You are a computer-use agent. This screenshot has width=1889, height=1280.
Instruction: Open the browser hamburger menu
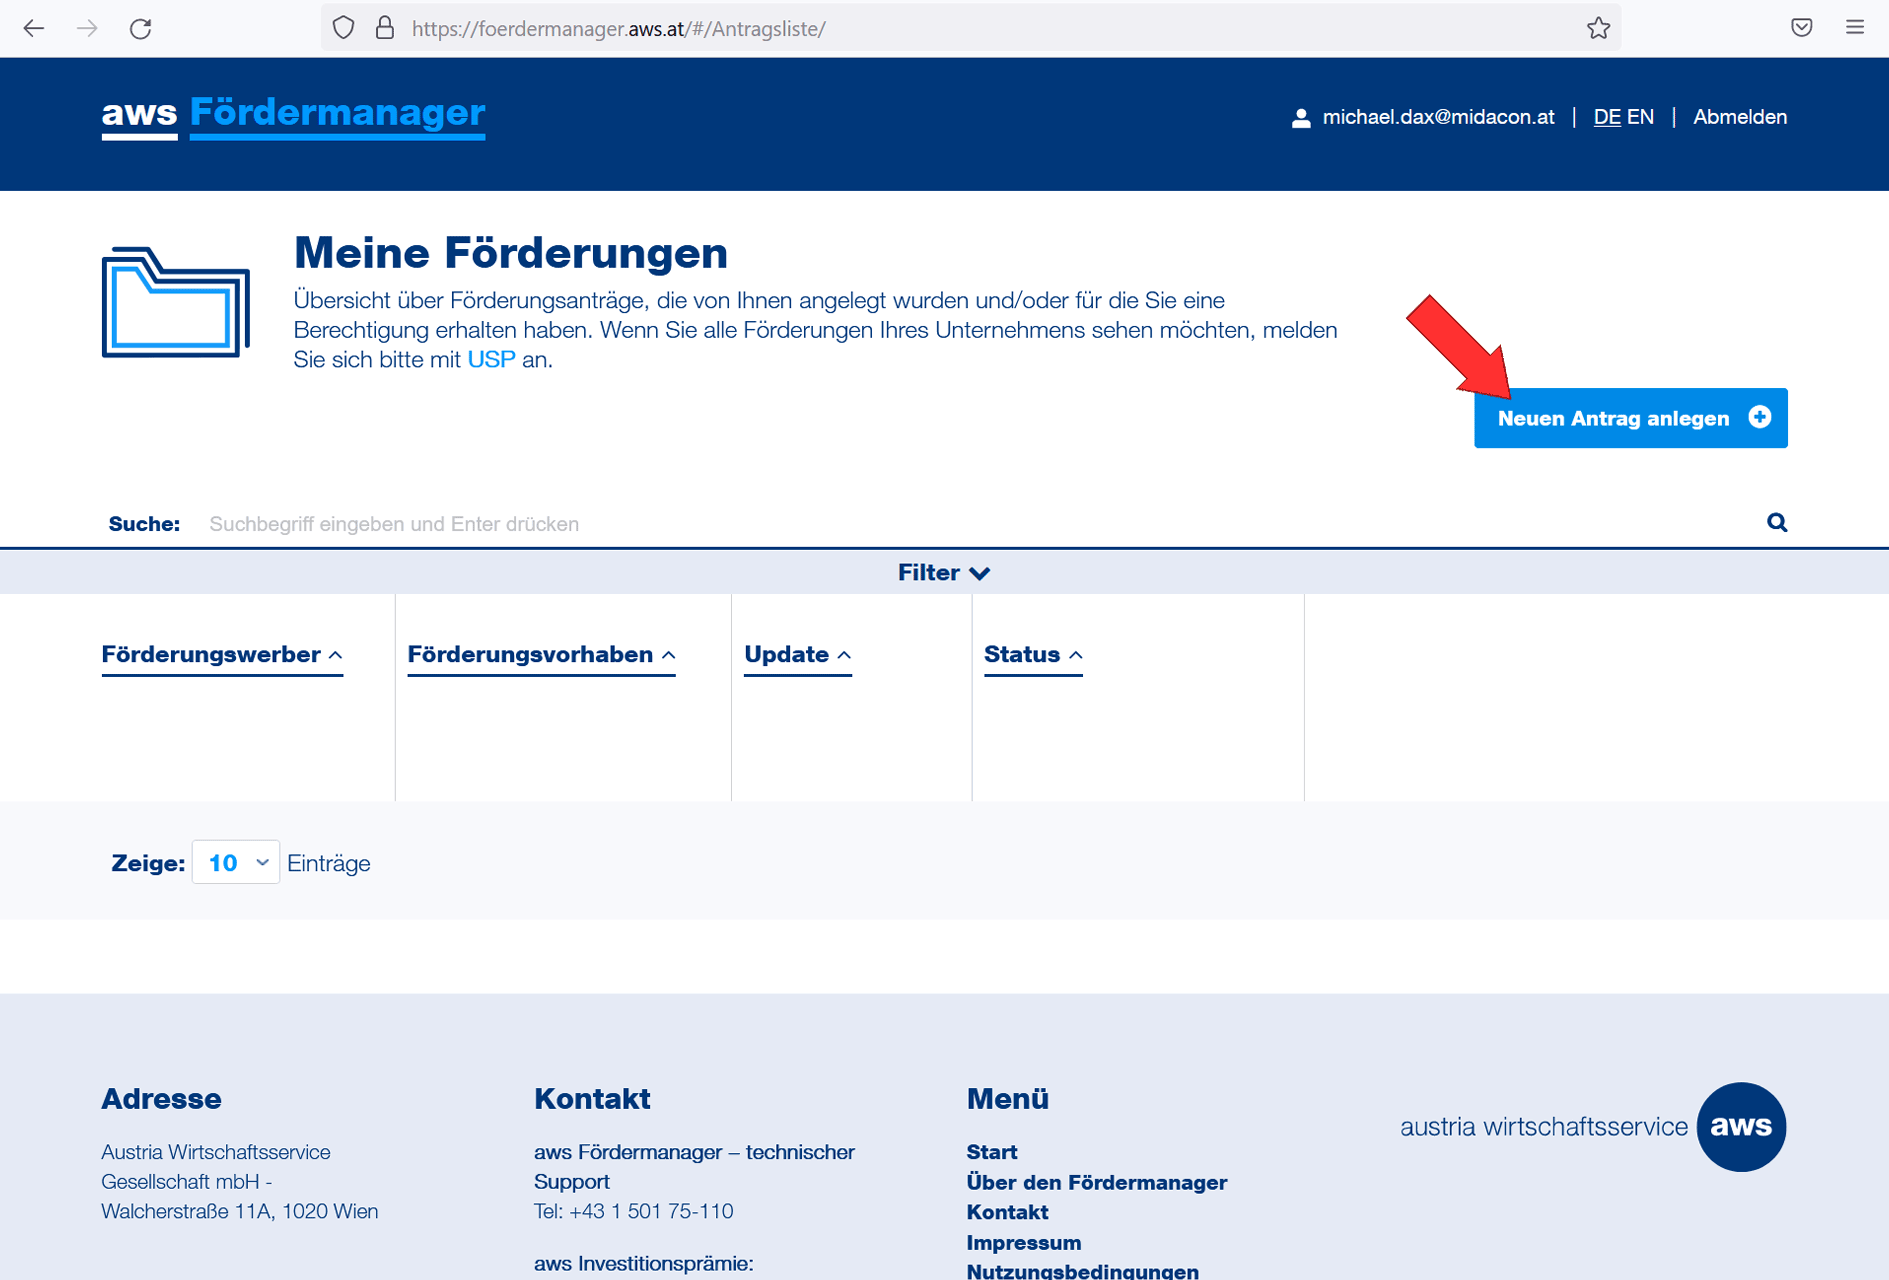click(x=1855, y=27)
